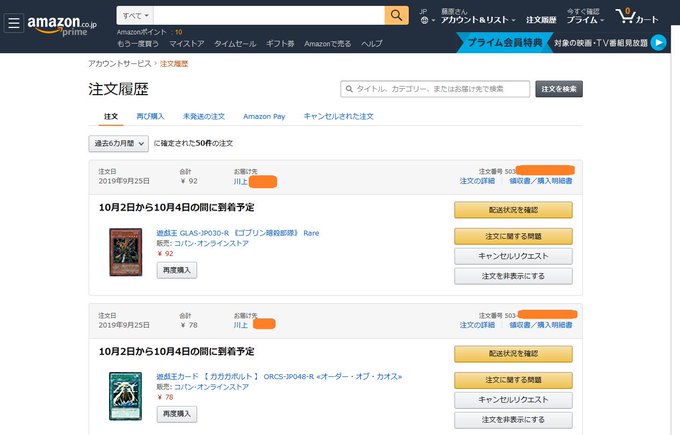Image resolution: width=680 pixels, height=435 pixels.
Task: Click the プライム会員特典 banner
Action: (x=505, y=43)
